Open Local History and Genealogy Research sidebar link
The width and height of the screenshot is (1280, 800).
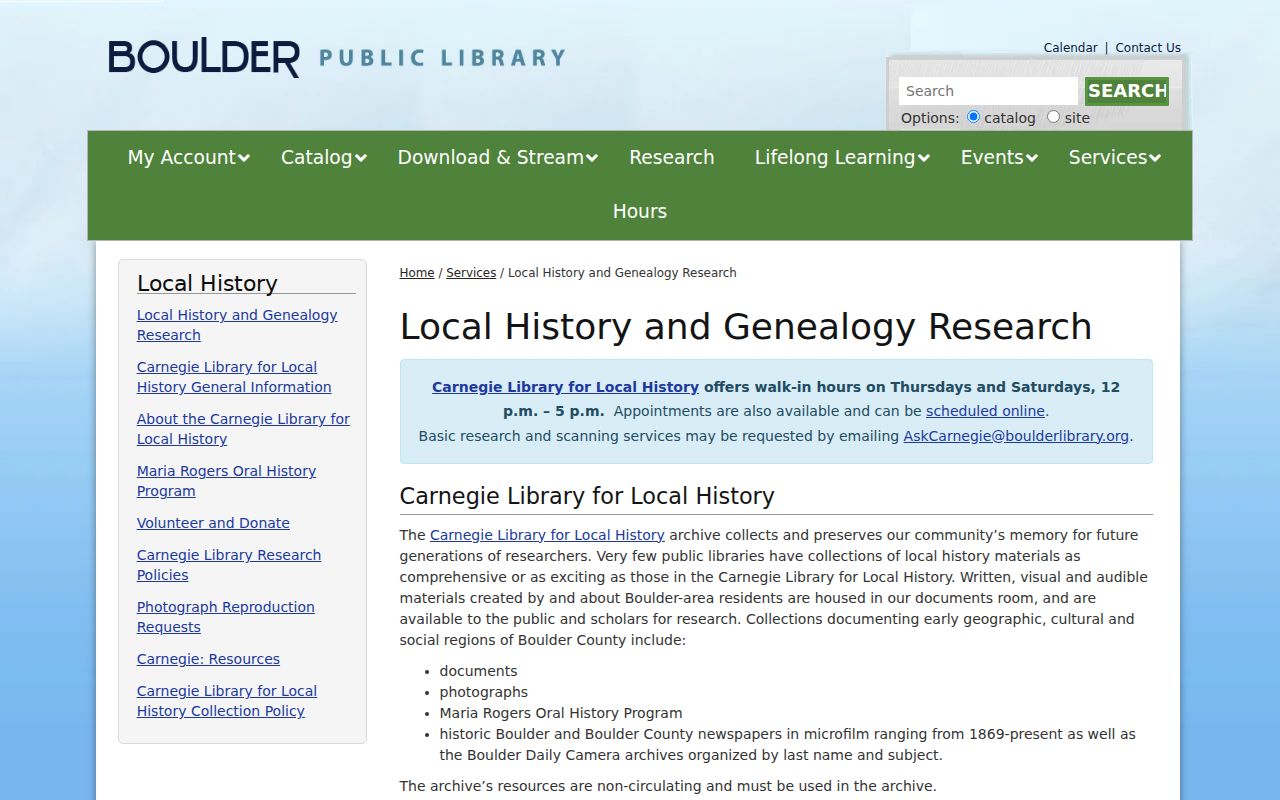tap(237, 325)
